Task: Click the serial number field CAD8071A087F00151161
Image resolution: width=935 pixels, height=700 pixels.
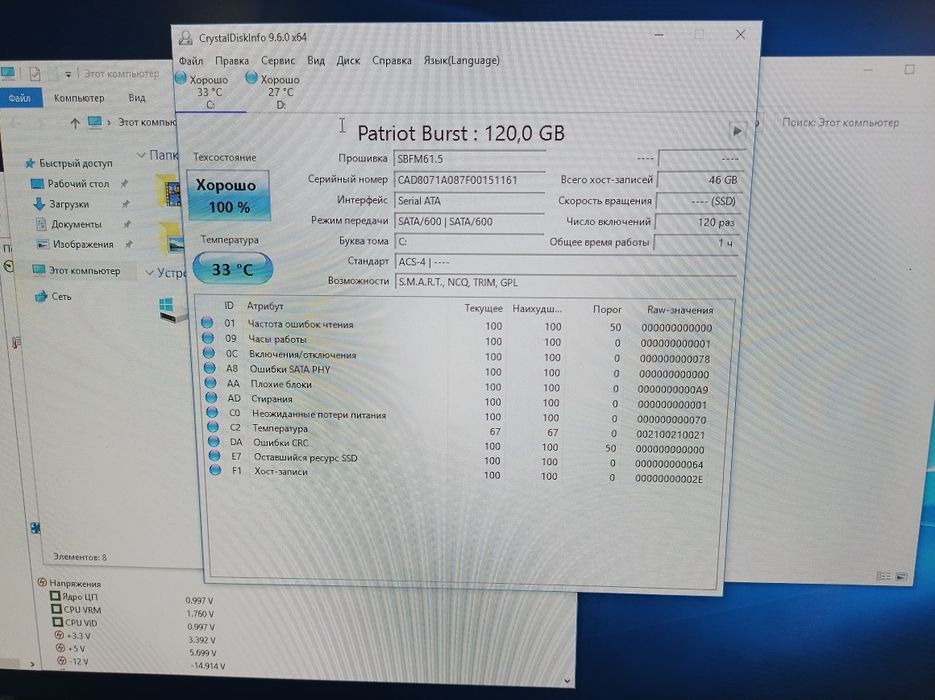Action: (x=469, y=180)
